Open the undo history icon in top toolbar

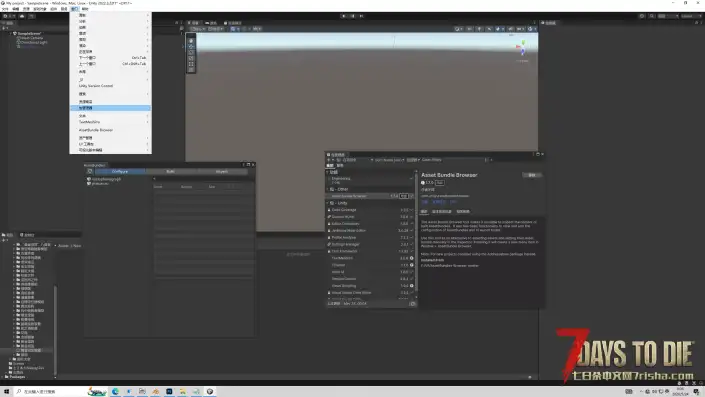tap(642, 16)
